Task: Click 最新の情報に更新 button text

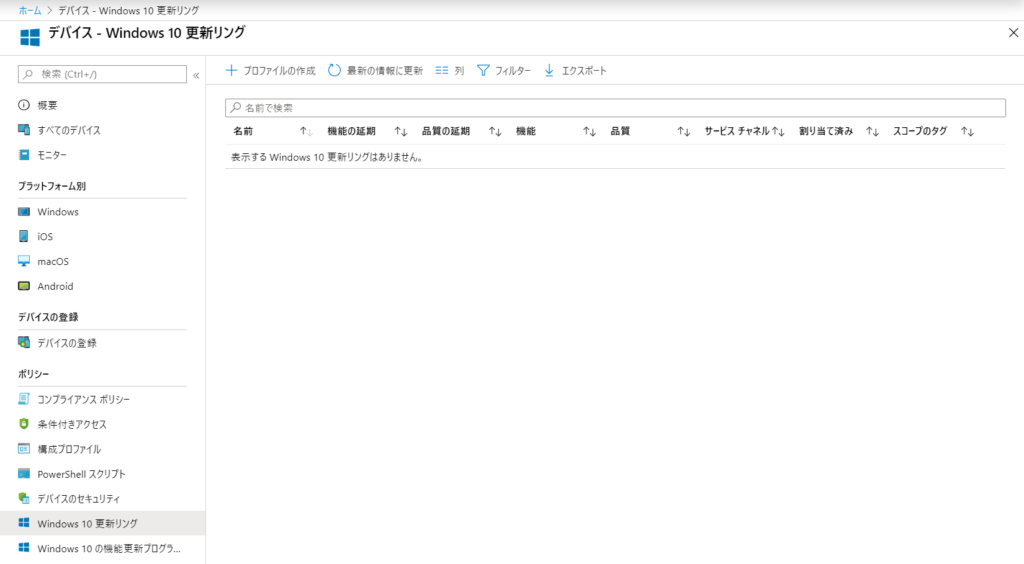Action: pos(385,70)
